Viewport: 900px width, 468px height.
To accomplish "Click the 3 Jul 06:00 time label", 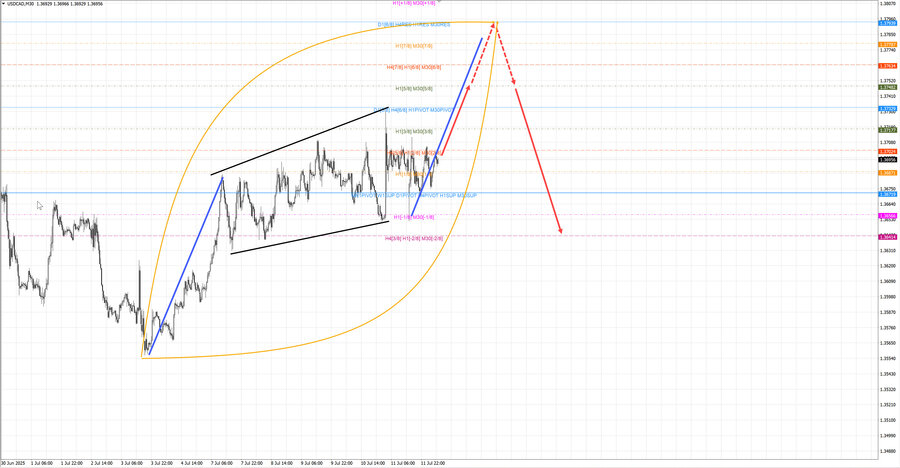I will tap(132, 463).
